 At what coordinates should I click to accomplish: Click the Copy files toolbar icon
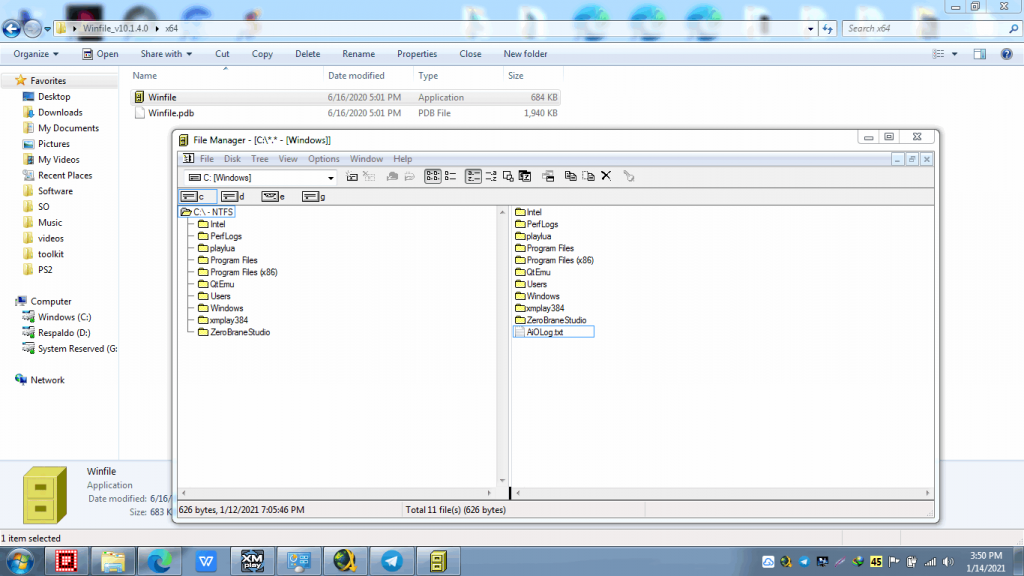[x=570, y=176]
